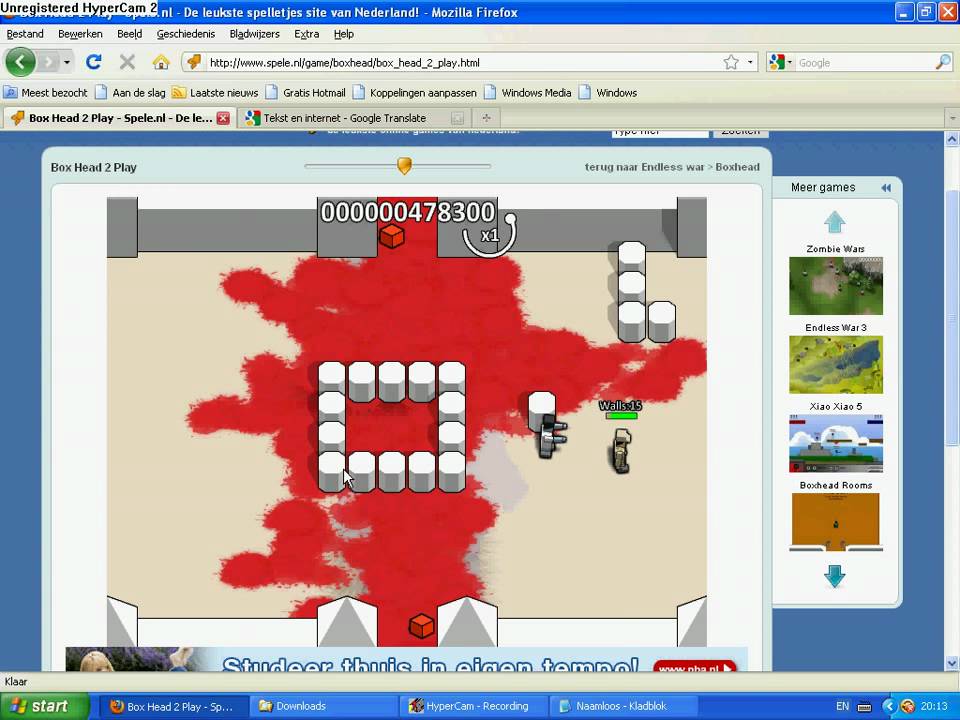Open the Zombie Wars game thumbnail
This screenshot has width=960, height=720.
(x=836, y=286)
